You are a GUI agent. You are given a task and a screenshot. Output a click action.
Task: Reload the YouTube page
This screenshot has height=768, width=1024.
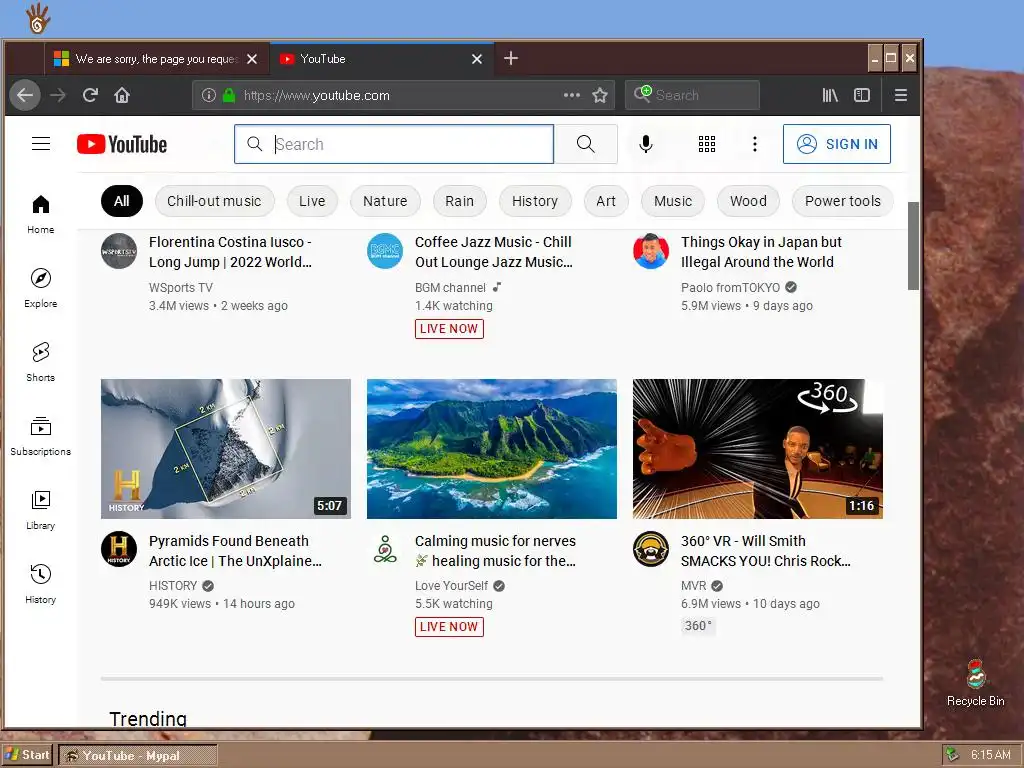coord(90,95)
